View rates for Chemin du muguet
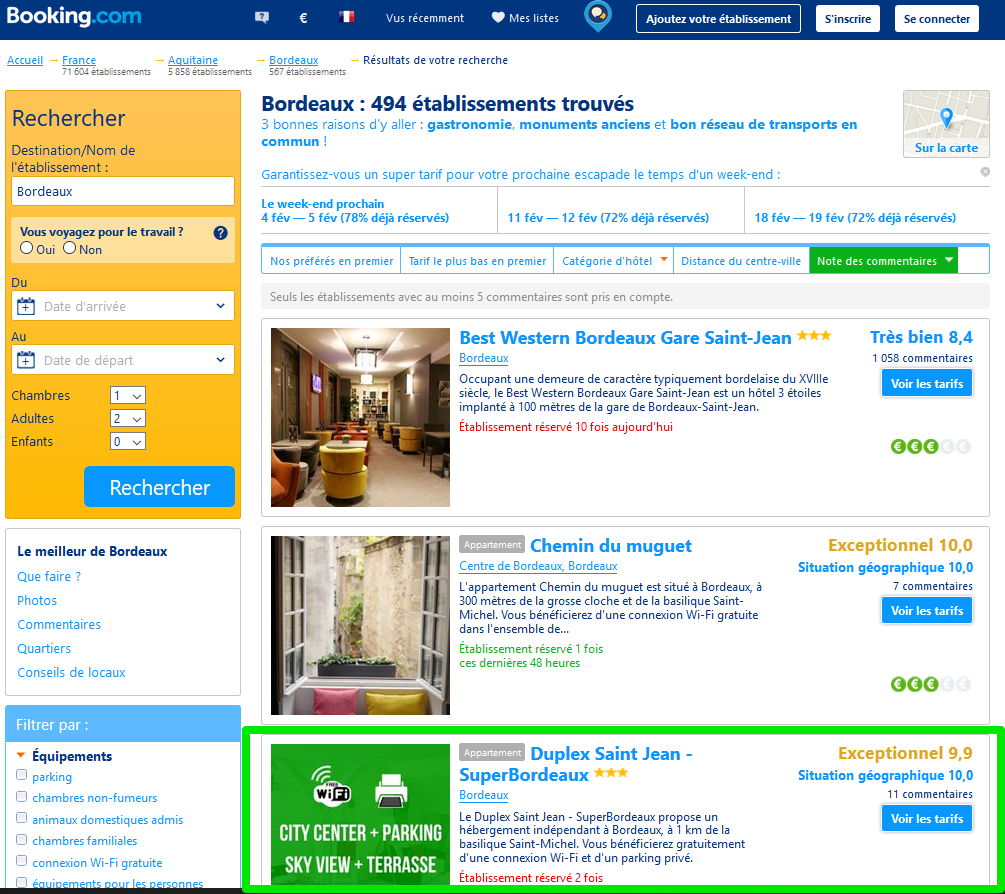This screenshot has width=1005, height=894. point(927,610)
